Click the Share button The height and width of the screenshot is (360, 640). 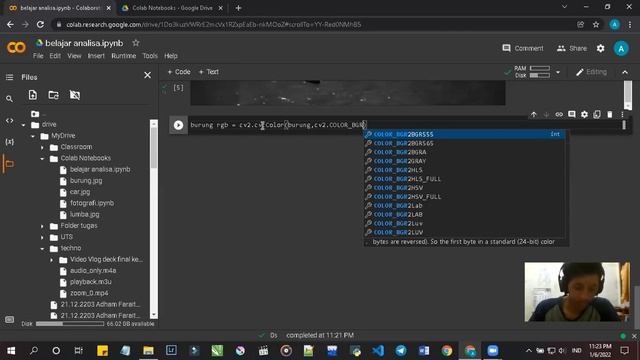[x=572, y=48]
